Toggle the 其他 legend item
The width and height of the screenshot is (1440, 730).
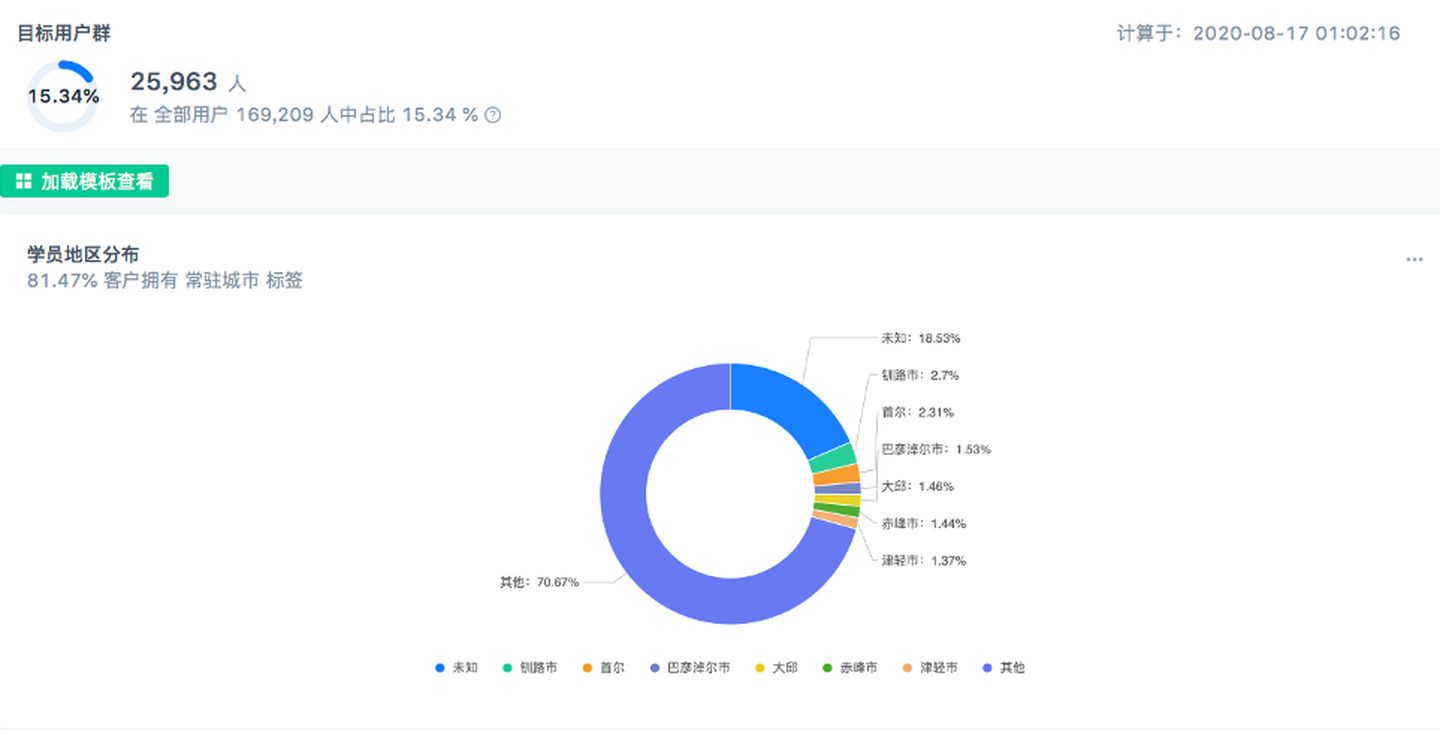[x=1003, y=667]
